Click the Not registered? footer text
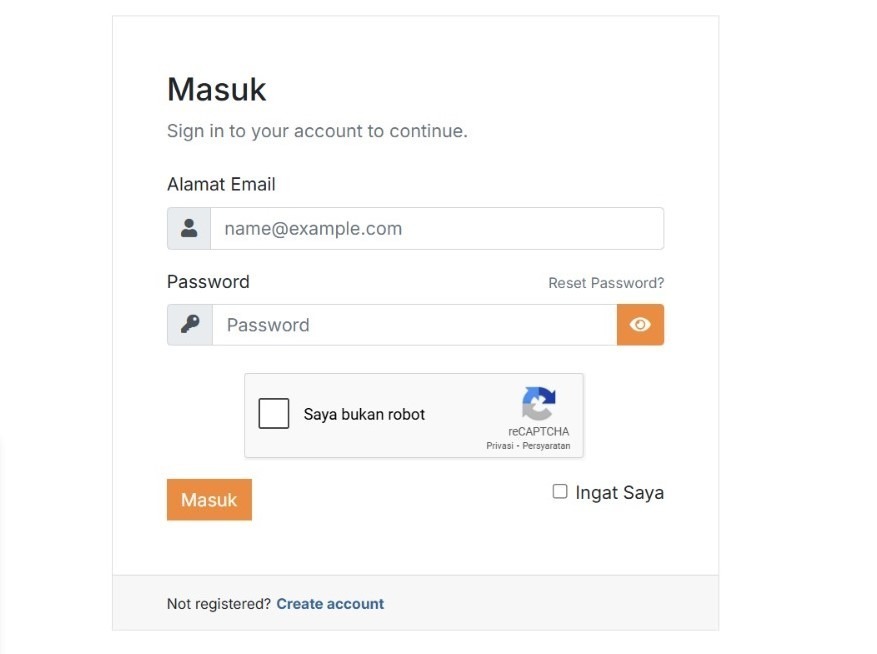 point(218,604)
